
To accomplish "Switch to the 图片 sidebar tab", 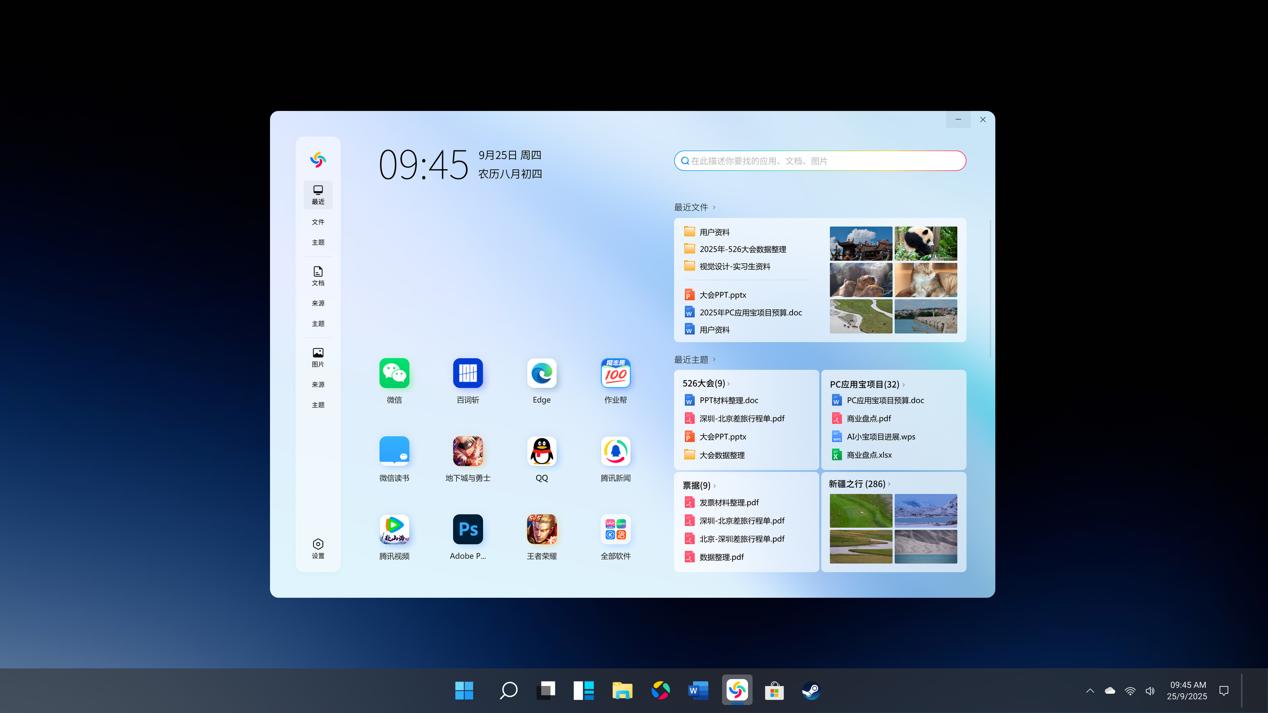I will 318,357.
